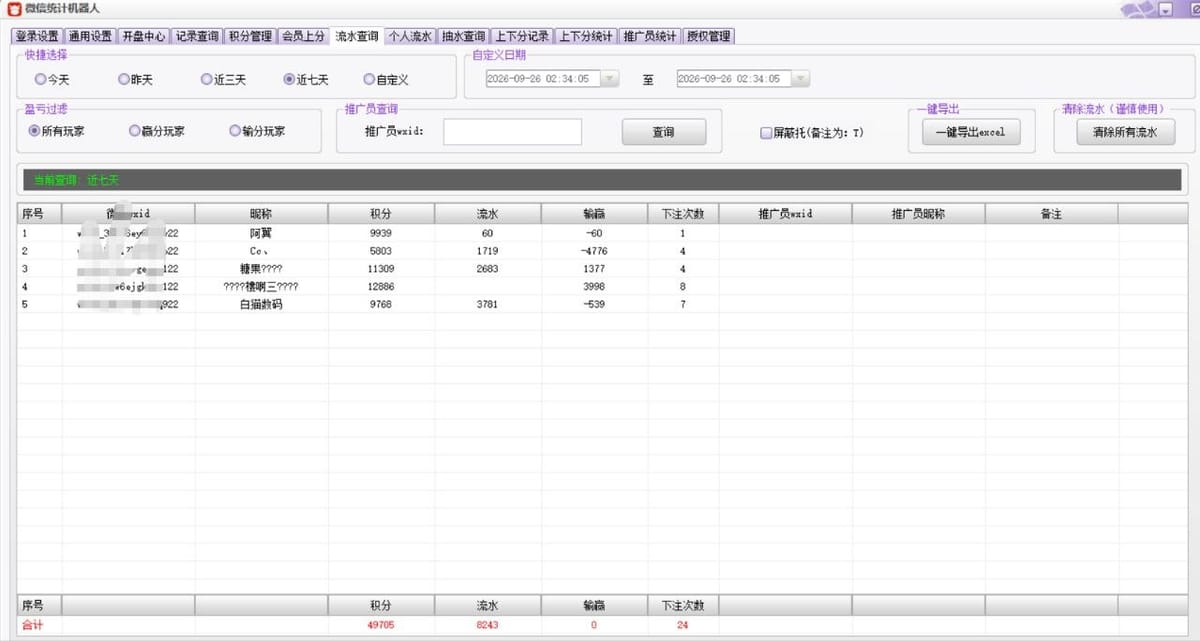Go to the 上下分统计 tab
1200x641 pixels.
click(585, 36)
